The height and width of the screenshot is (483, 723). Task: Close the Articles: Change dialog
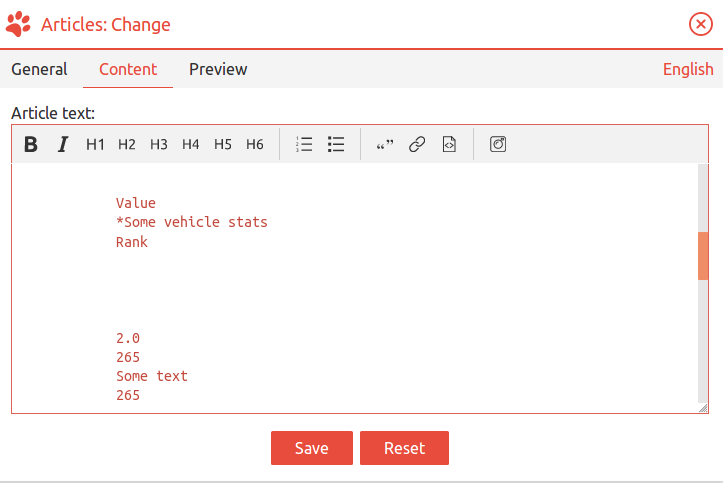[x=701, y=24]
